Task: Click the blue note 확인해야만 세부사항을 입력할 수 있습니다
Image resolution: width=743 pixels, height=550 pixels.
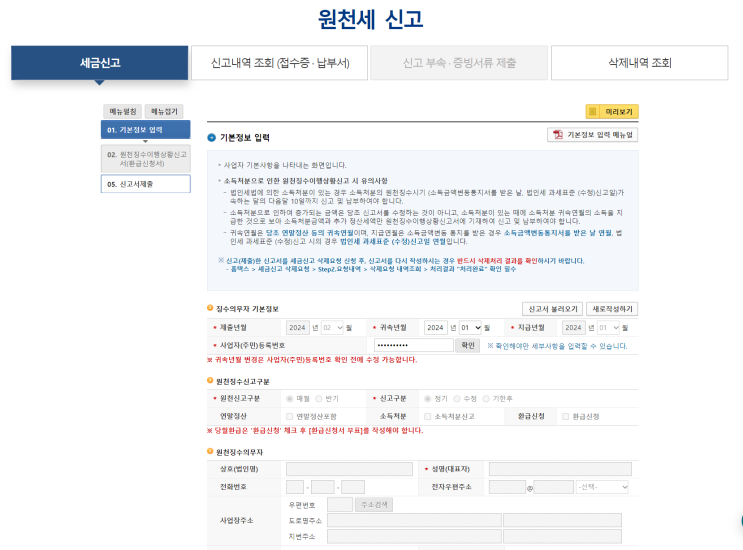Action: coord(557,346)
